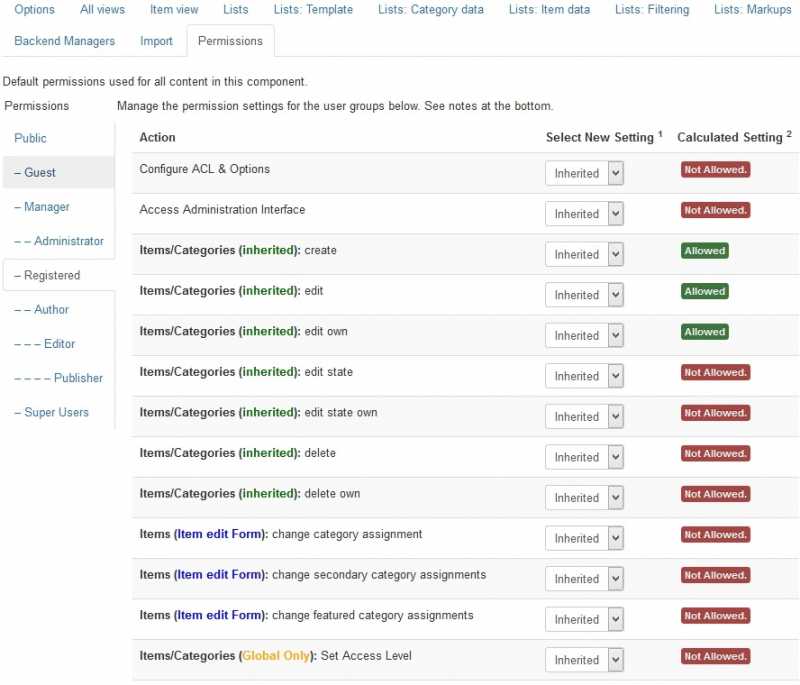
Task: Select the Public user group
Action: pyautogui.click(x=31, y=138)
